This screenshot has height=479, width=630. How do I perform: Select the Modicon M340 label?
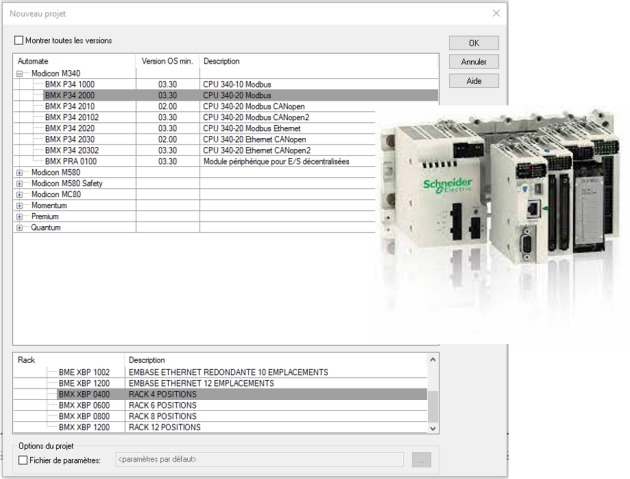point(55,74)
